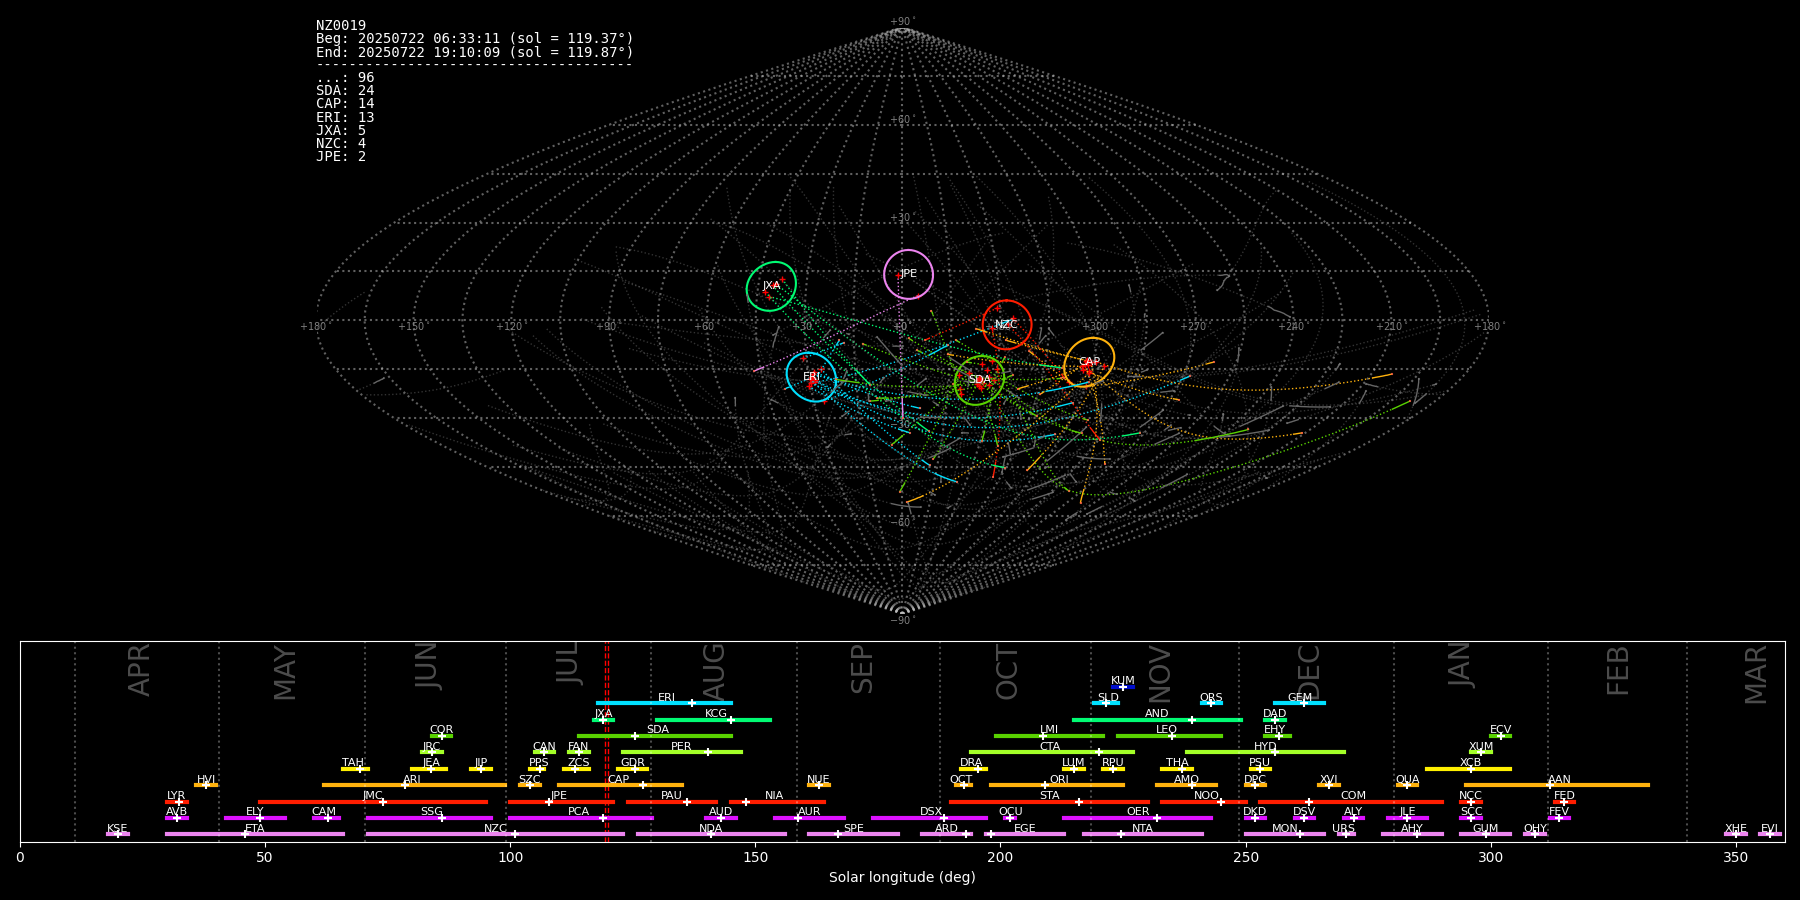
Task: Select the orange CAP radiant circle
Action: [1089, 362]
